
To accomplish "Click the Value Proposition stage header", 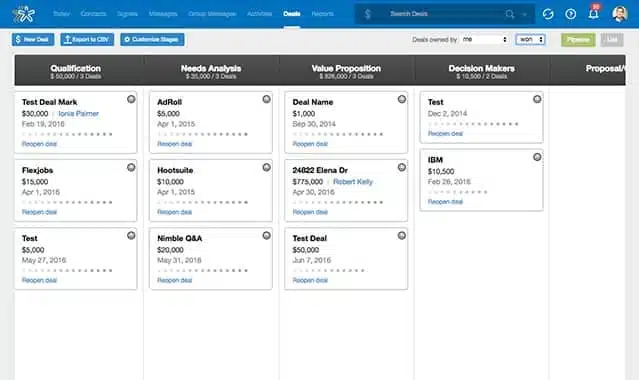I will 346,71.
